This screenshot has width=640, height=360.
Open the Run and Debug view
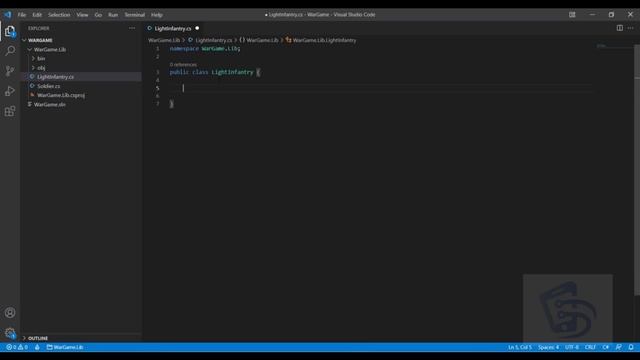10,91
